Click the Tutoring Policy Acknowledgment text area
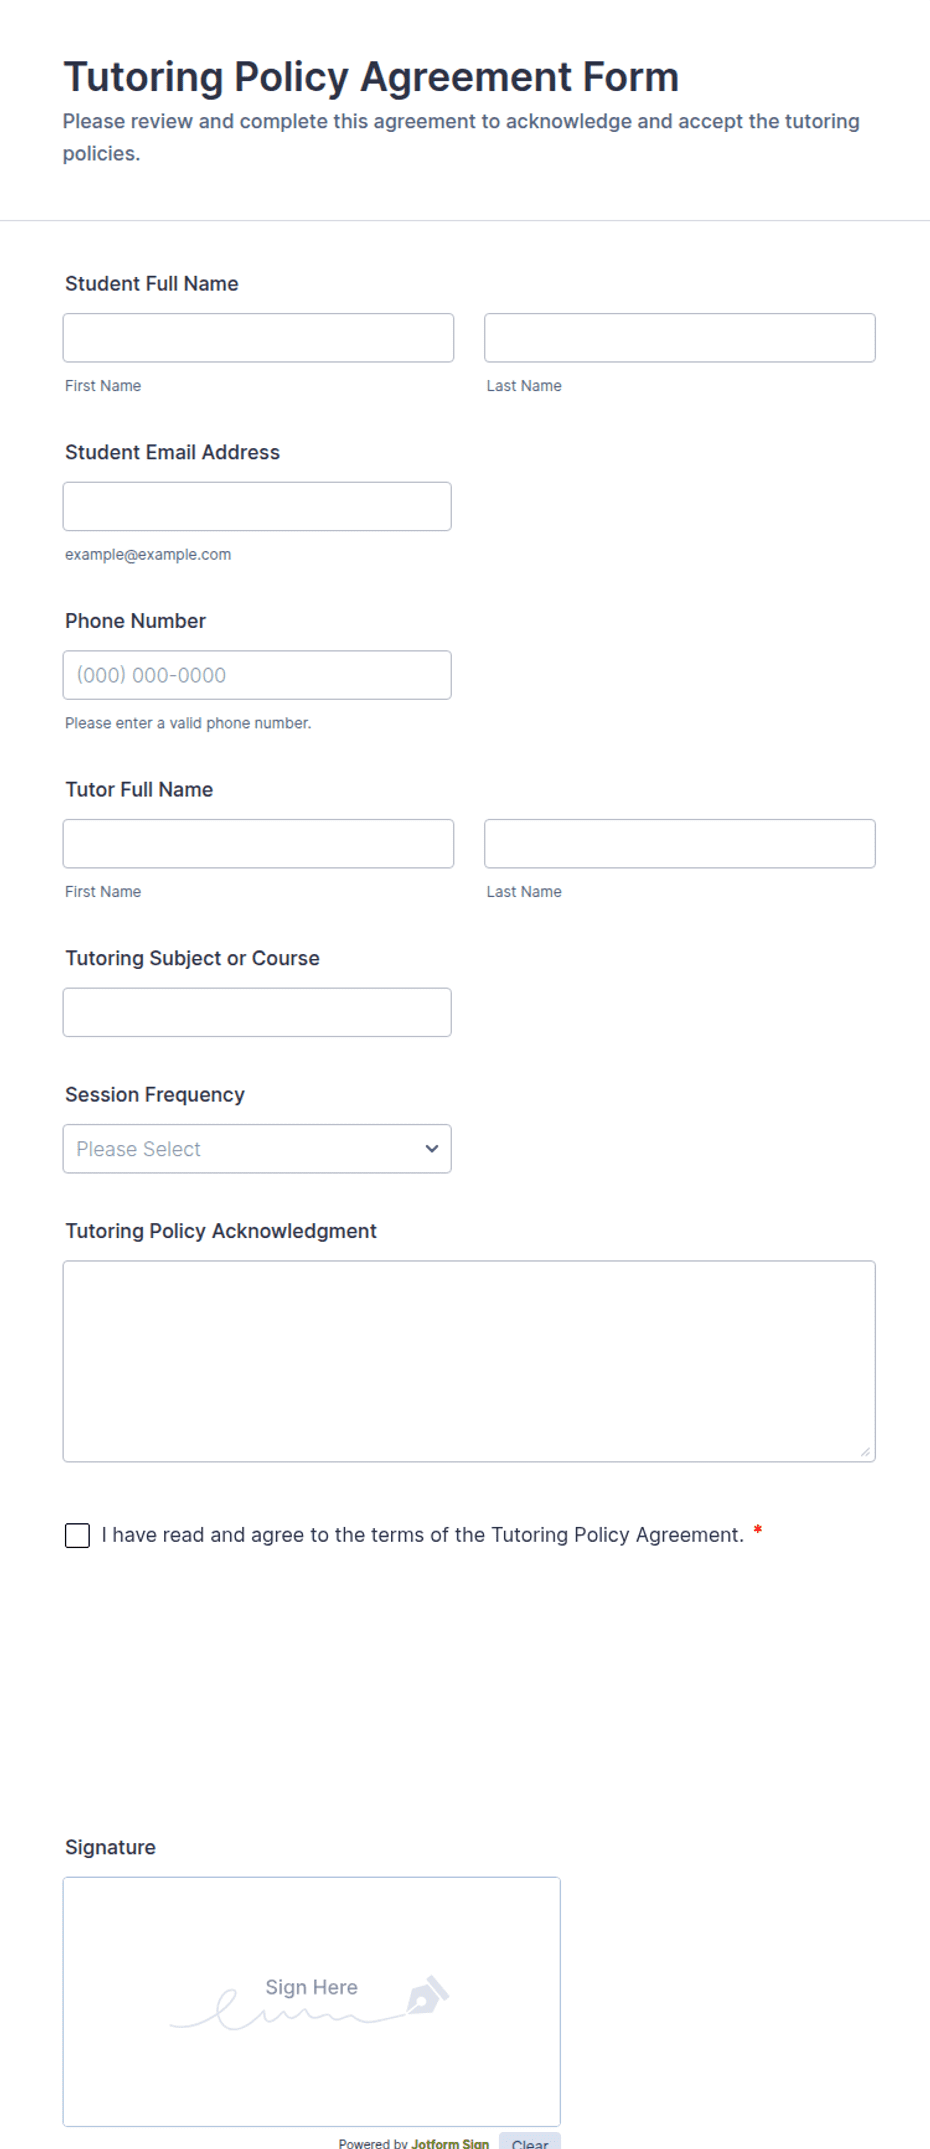The image size is (930, 2149). coord(469,1361)
